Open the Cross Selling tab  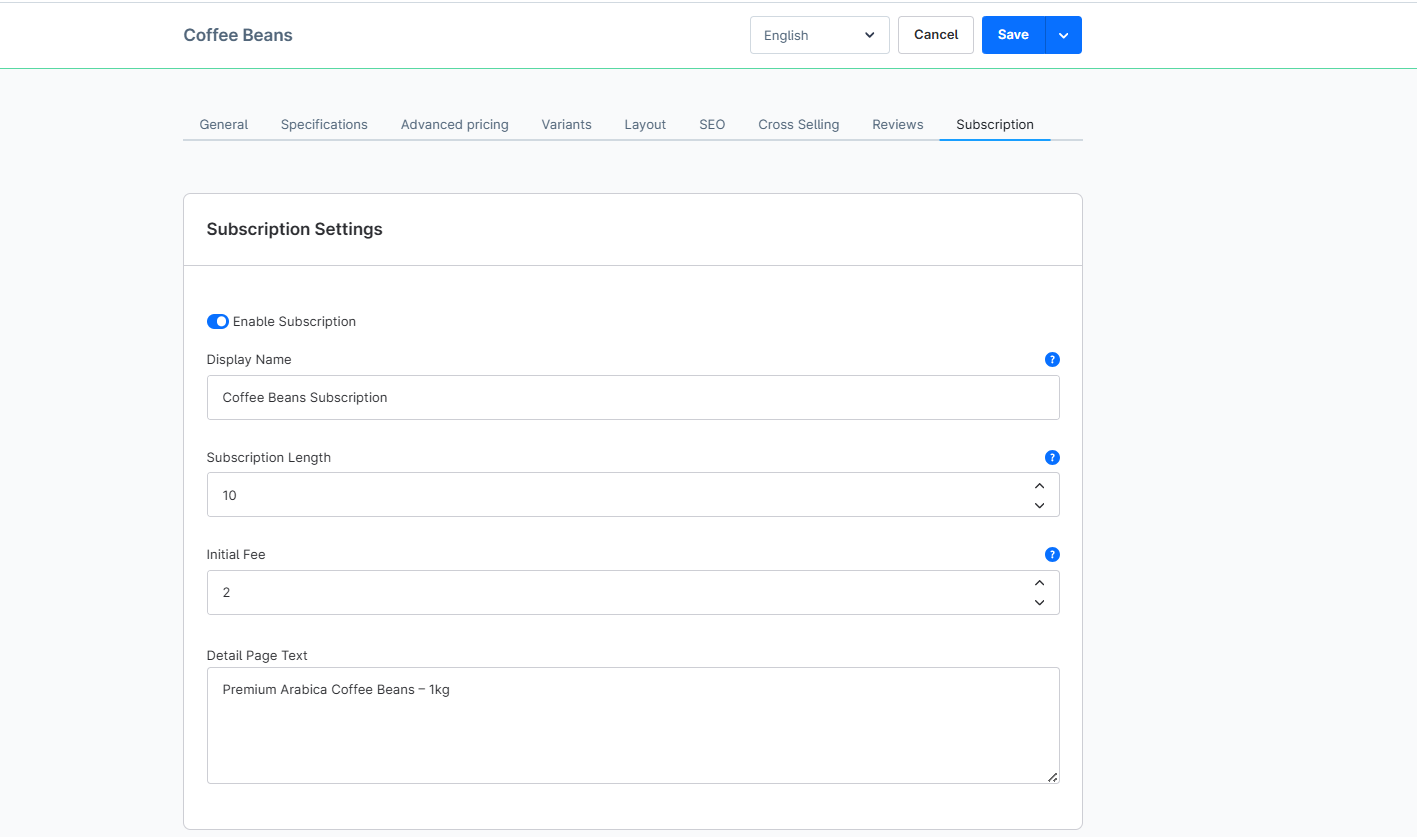798,124
